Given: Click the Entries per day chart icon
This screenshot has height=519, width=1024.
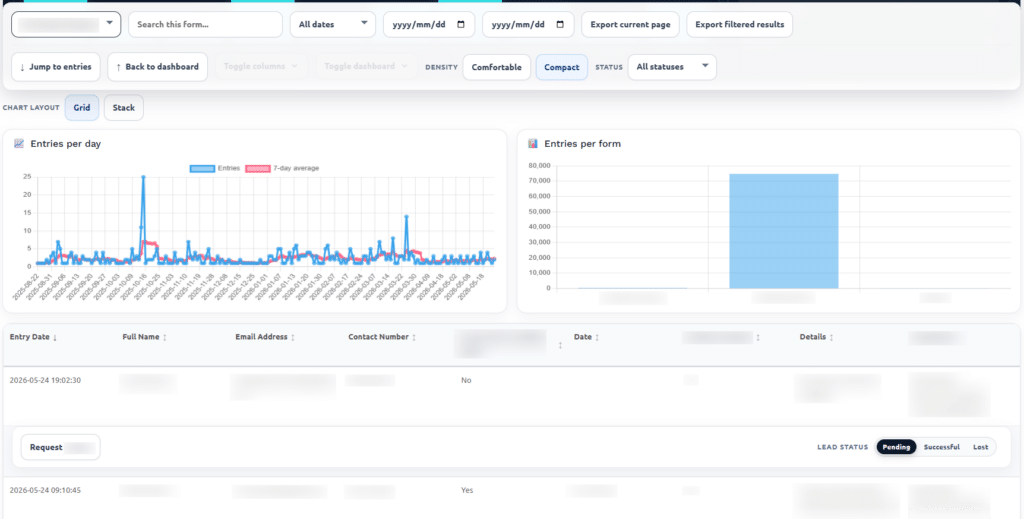Looking at the screenshot, I should pos(19,144).
